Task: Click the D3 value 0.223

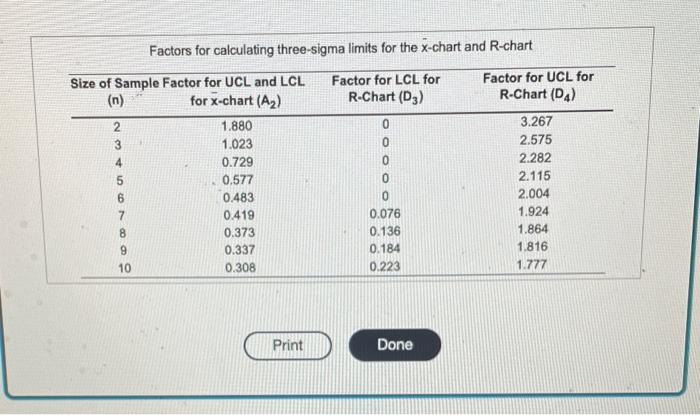Action: (x=385, y=266)
